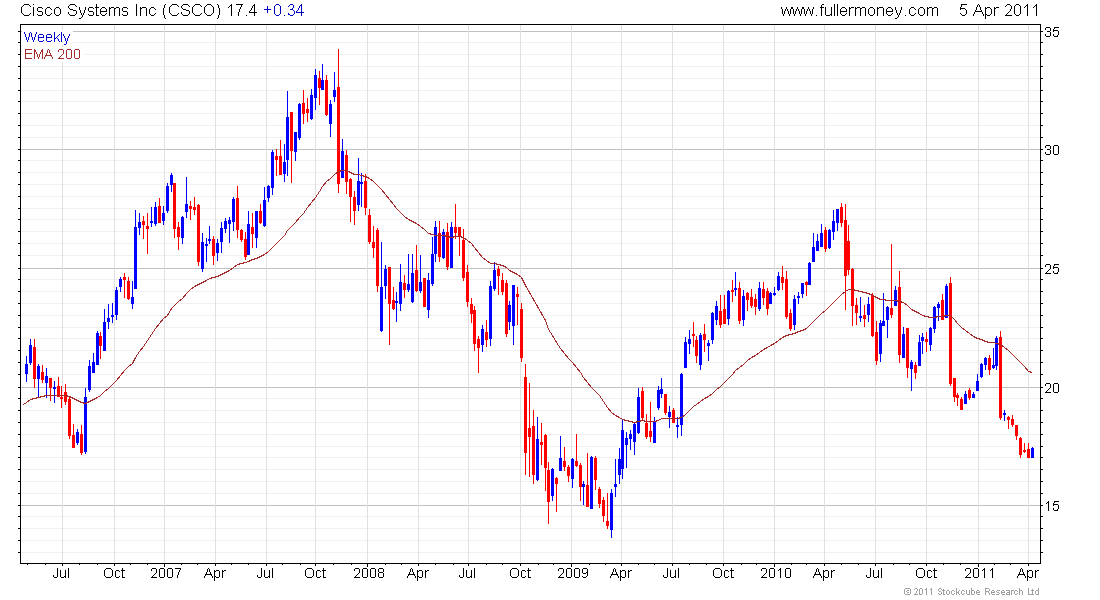Click the '2010' year axis label
This screenshot has height=600, width=1100.
(x=776, y=573)
